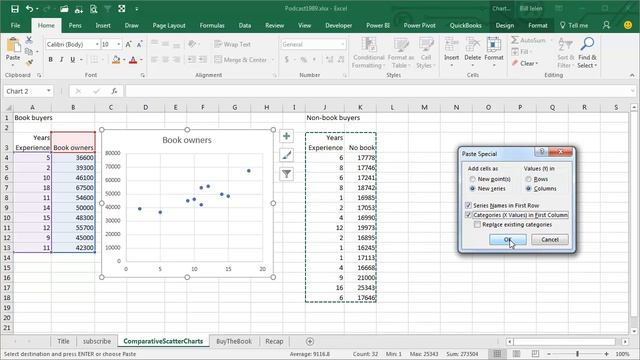Toggle Series Names in First Row checkbox

pyautogui.click(x=468, y=205)
